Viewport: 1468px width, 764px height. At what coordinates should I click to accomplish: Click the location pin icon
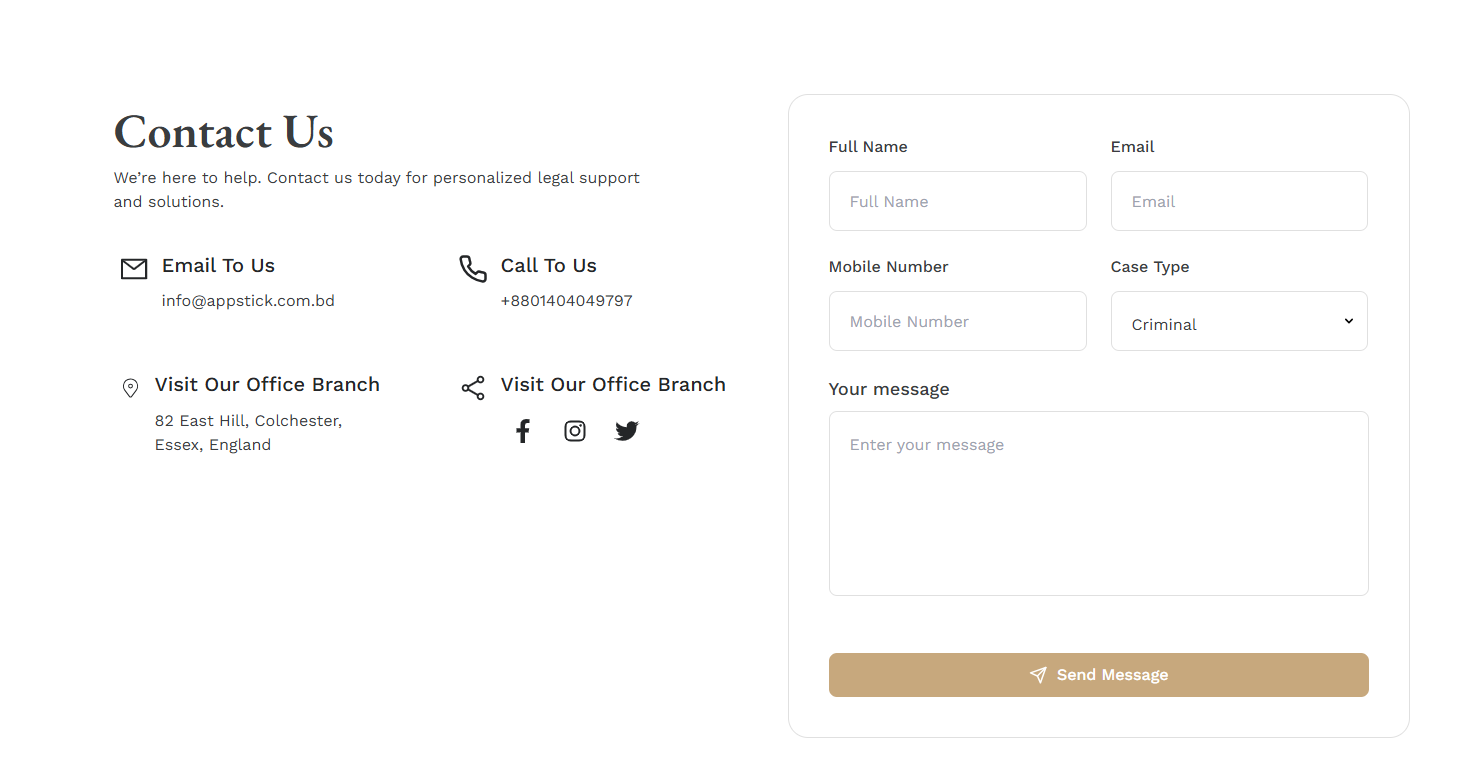coord(130,388)
